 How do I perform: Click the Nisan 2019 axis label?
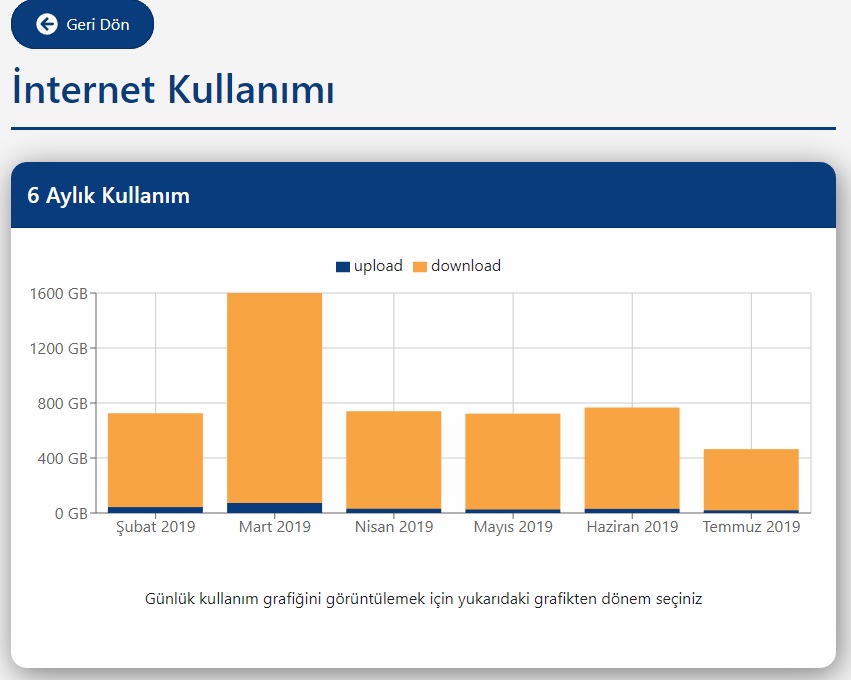[393, 527]
